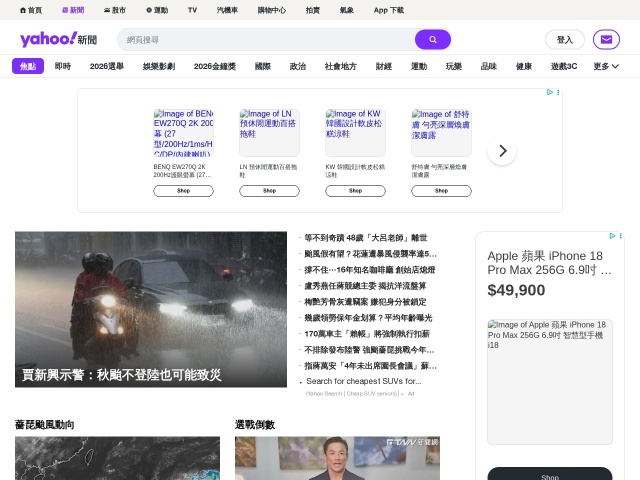Open 拍賣 in top bar
Image resolution: width=640 pixels, height=480 pixels.
pos(313,10)
